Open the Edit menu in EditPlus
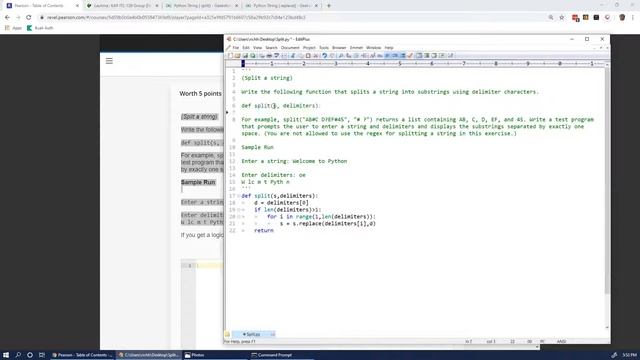Image resolution: width=640 pixels, height=360 pixels. [x=246, y=48]
